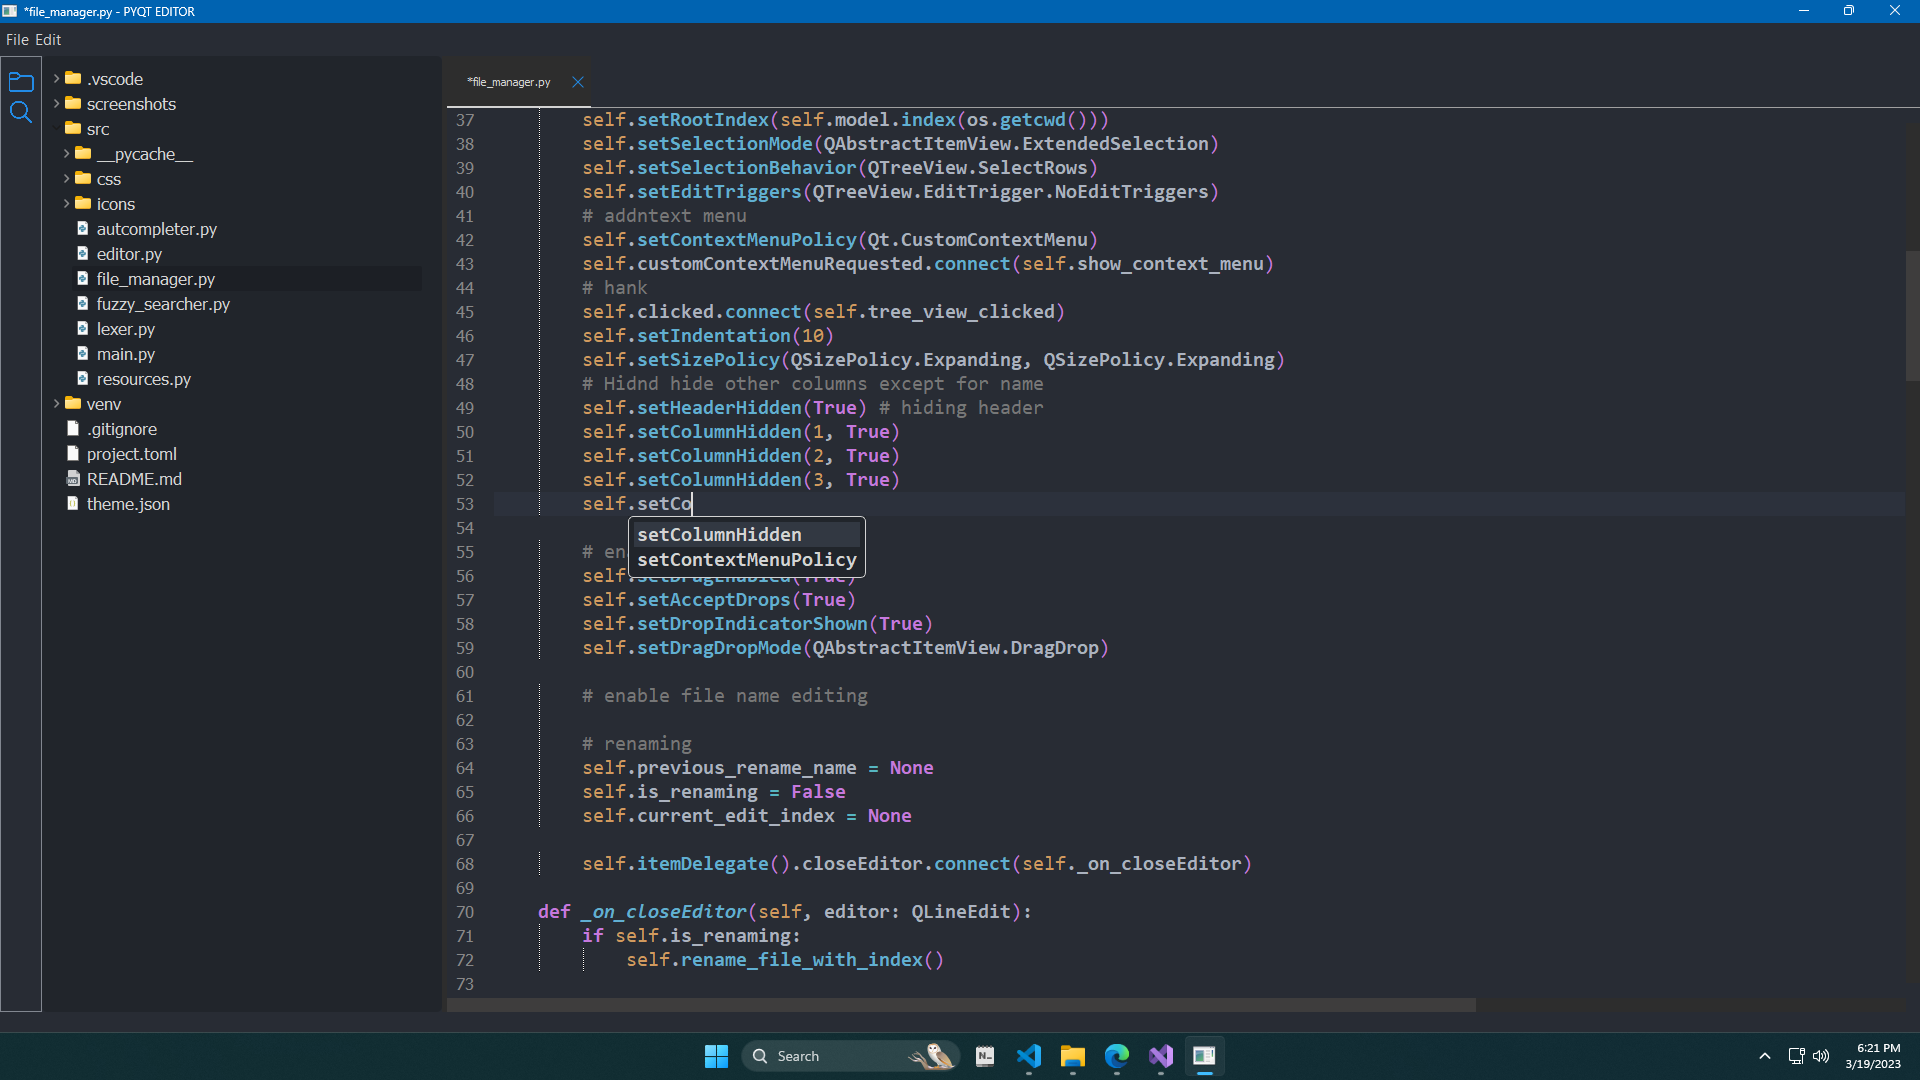Open the search sidebar icon
1920x1080 pixels.
click(x=20, y=112)
